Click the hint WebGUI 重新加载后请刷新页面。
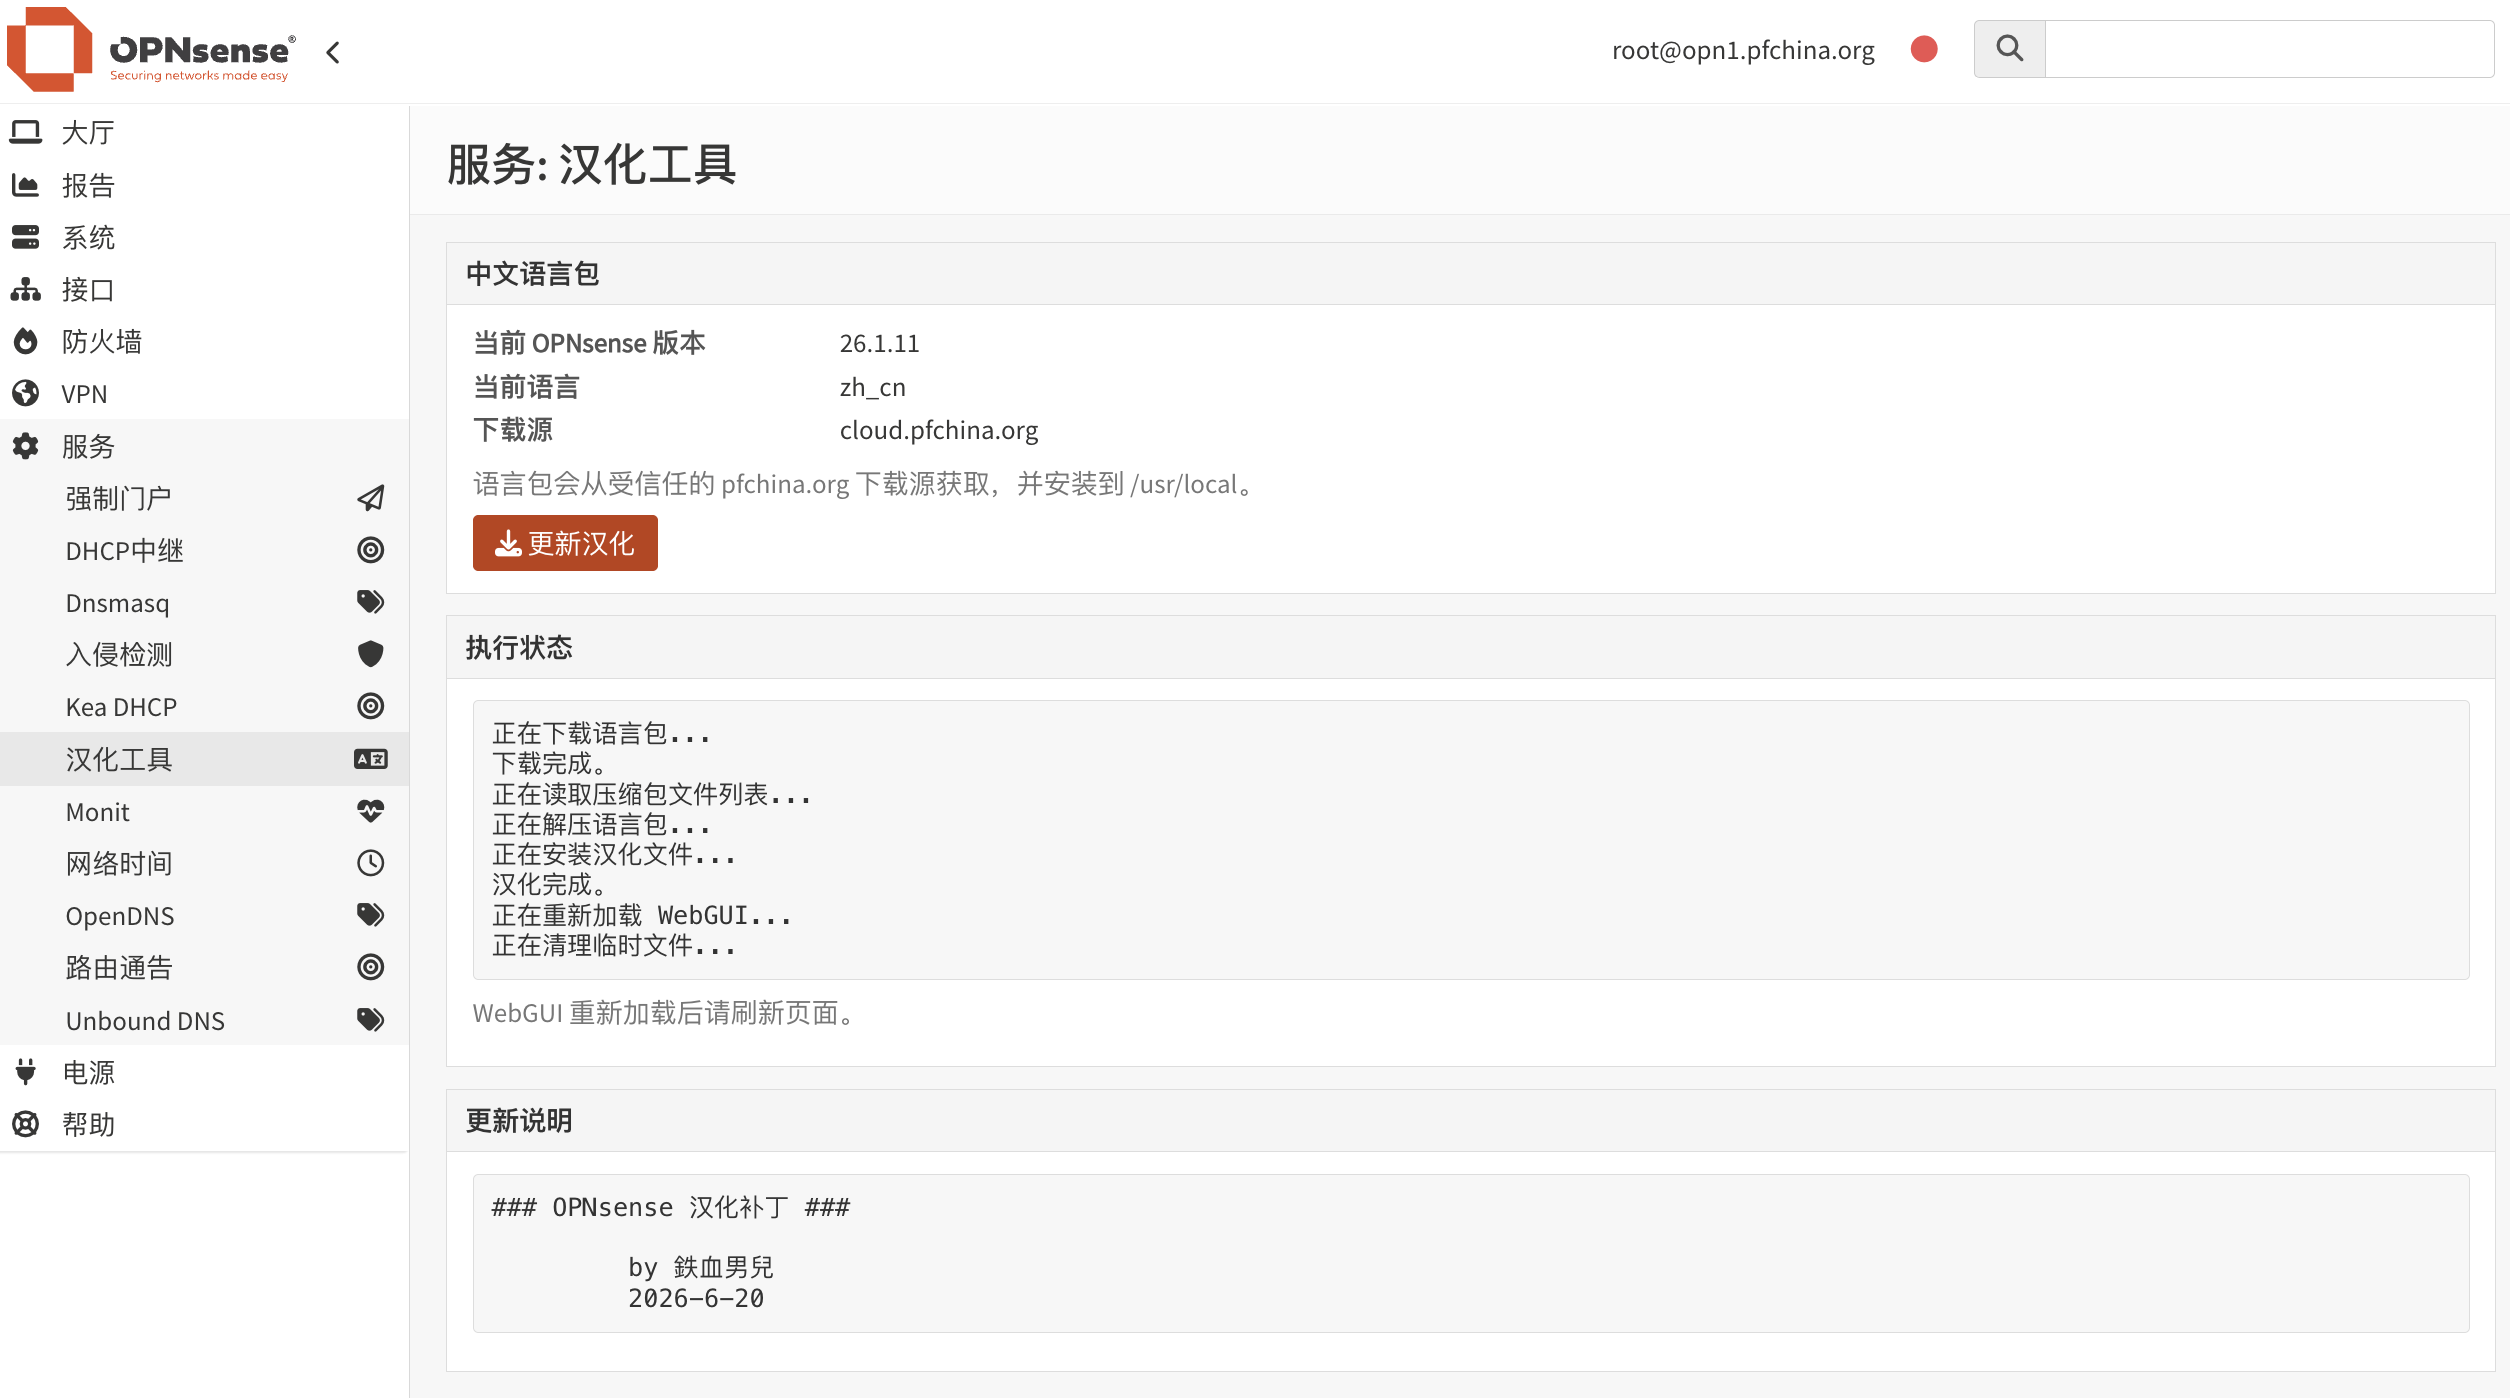The image size is (2510, 1398). coord(666,1013)
